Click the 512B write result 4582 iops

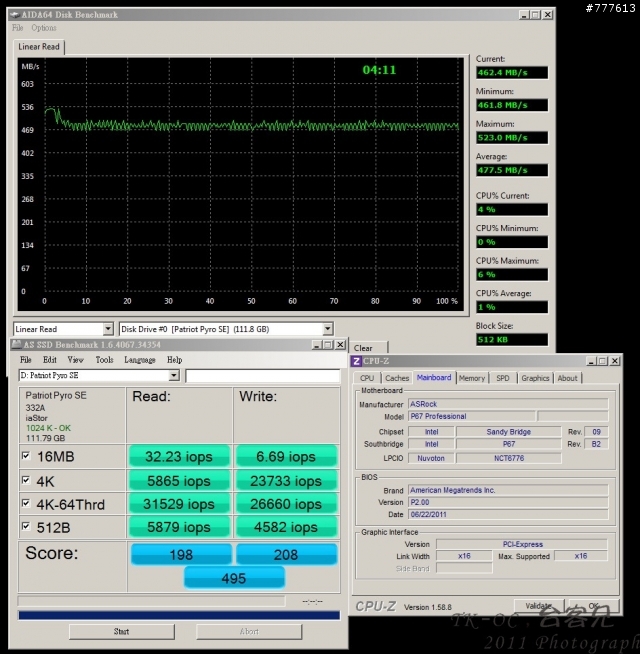coord(286,527)
